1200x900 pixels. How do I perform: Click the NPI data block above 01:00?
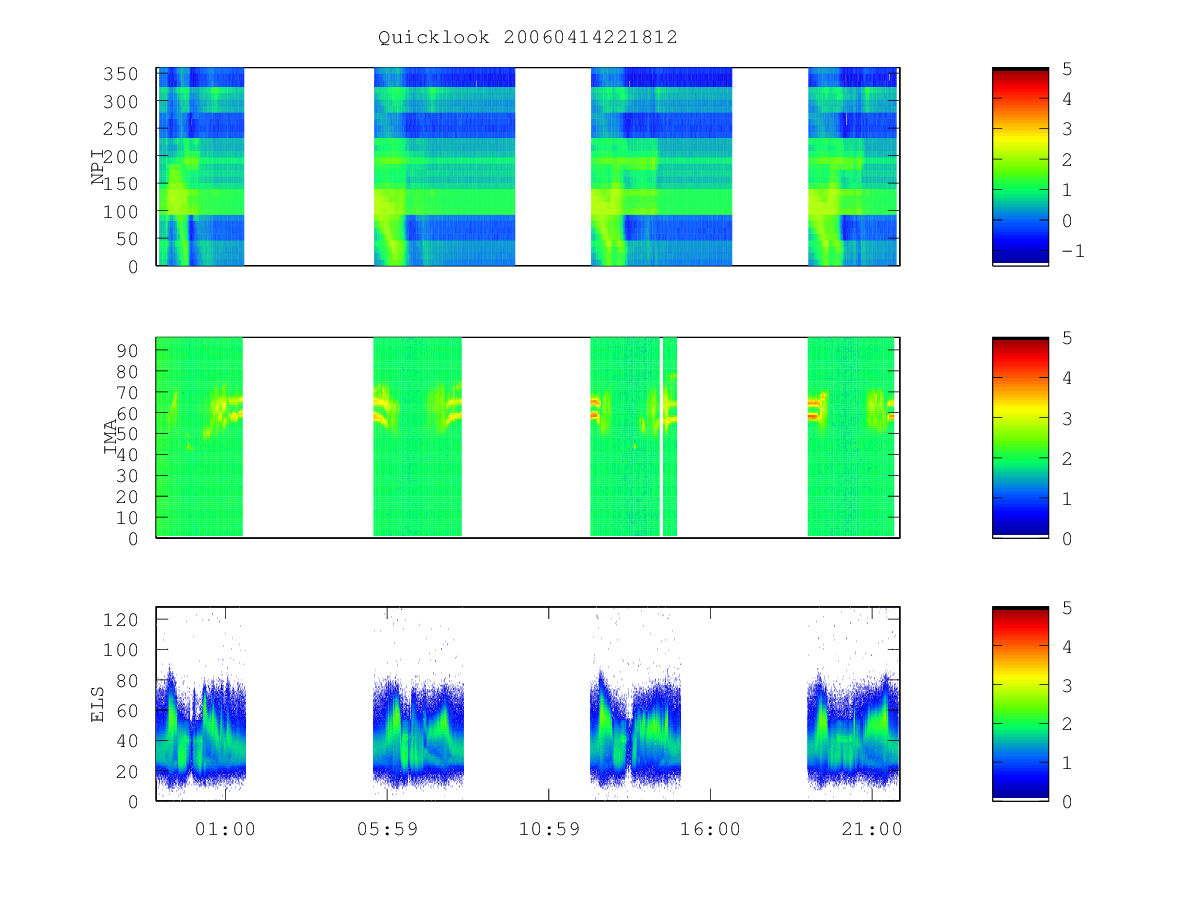[201, 166]
